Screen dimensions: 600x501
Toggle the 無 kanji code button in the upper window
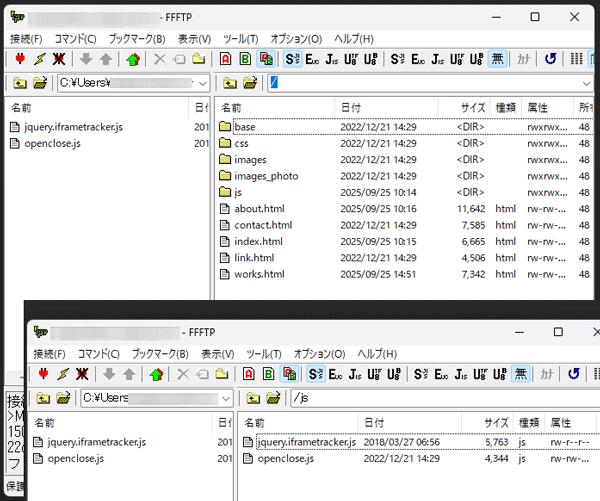497,59
